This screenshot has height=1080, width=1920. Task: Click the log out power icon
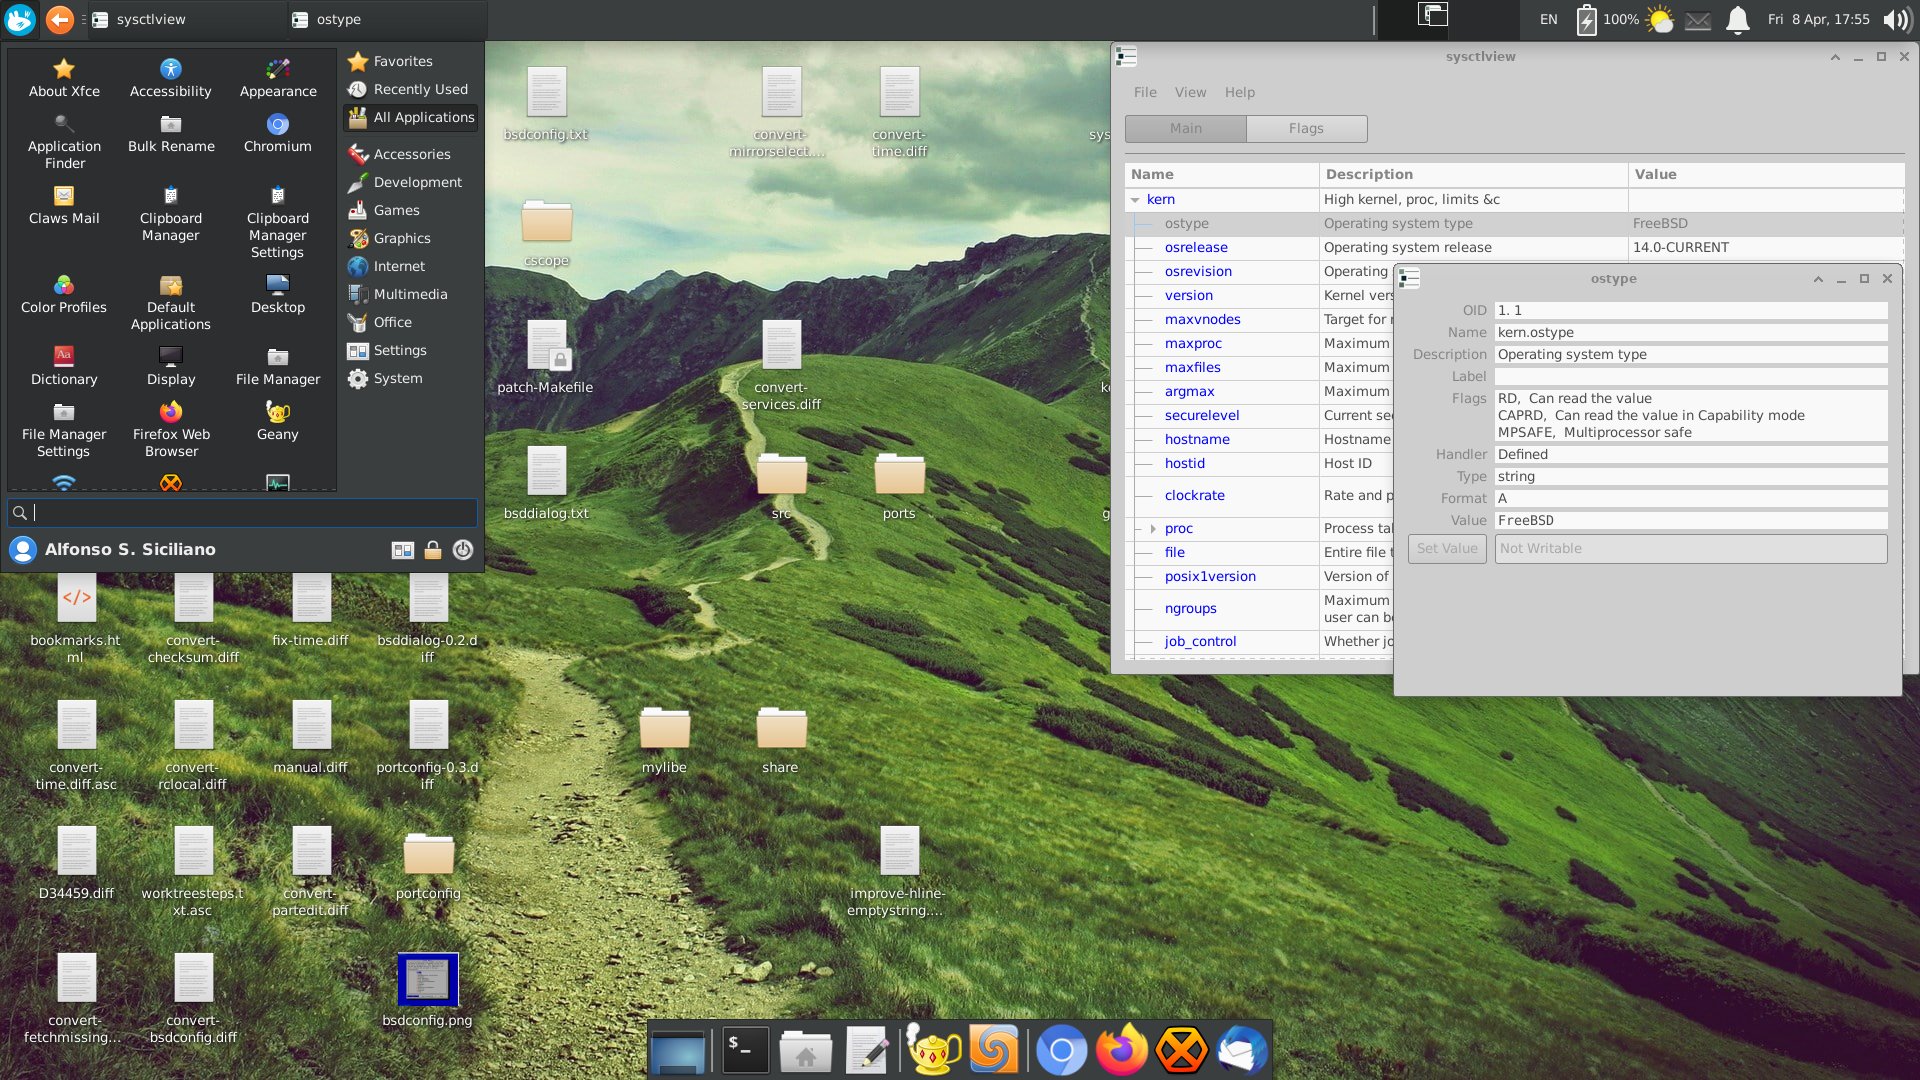pos(463,550)
